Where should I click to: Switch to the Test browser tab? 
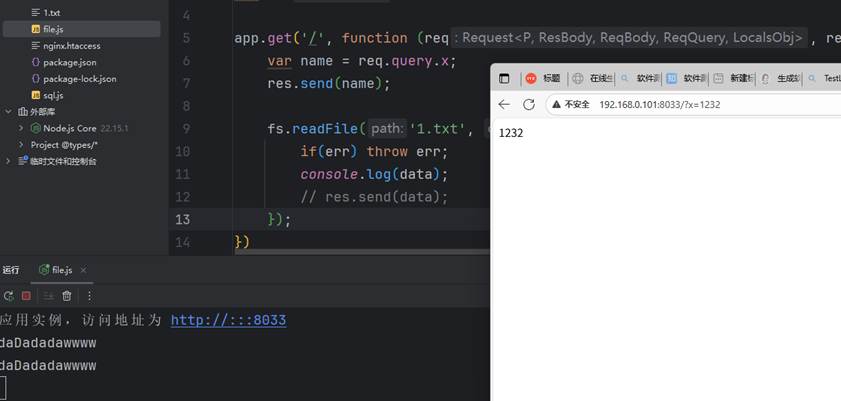coord(824,78)
